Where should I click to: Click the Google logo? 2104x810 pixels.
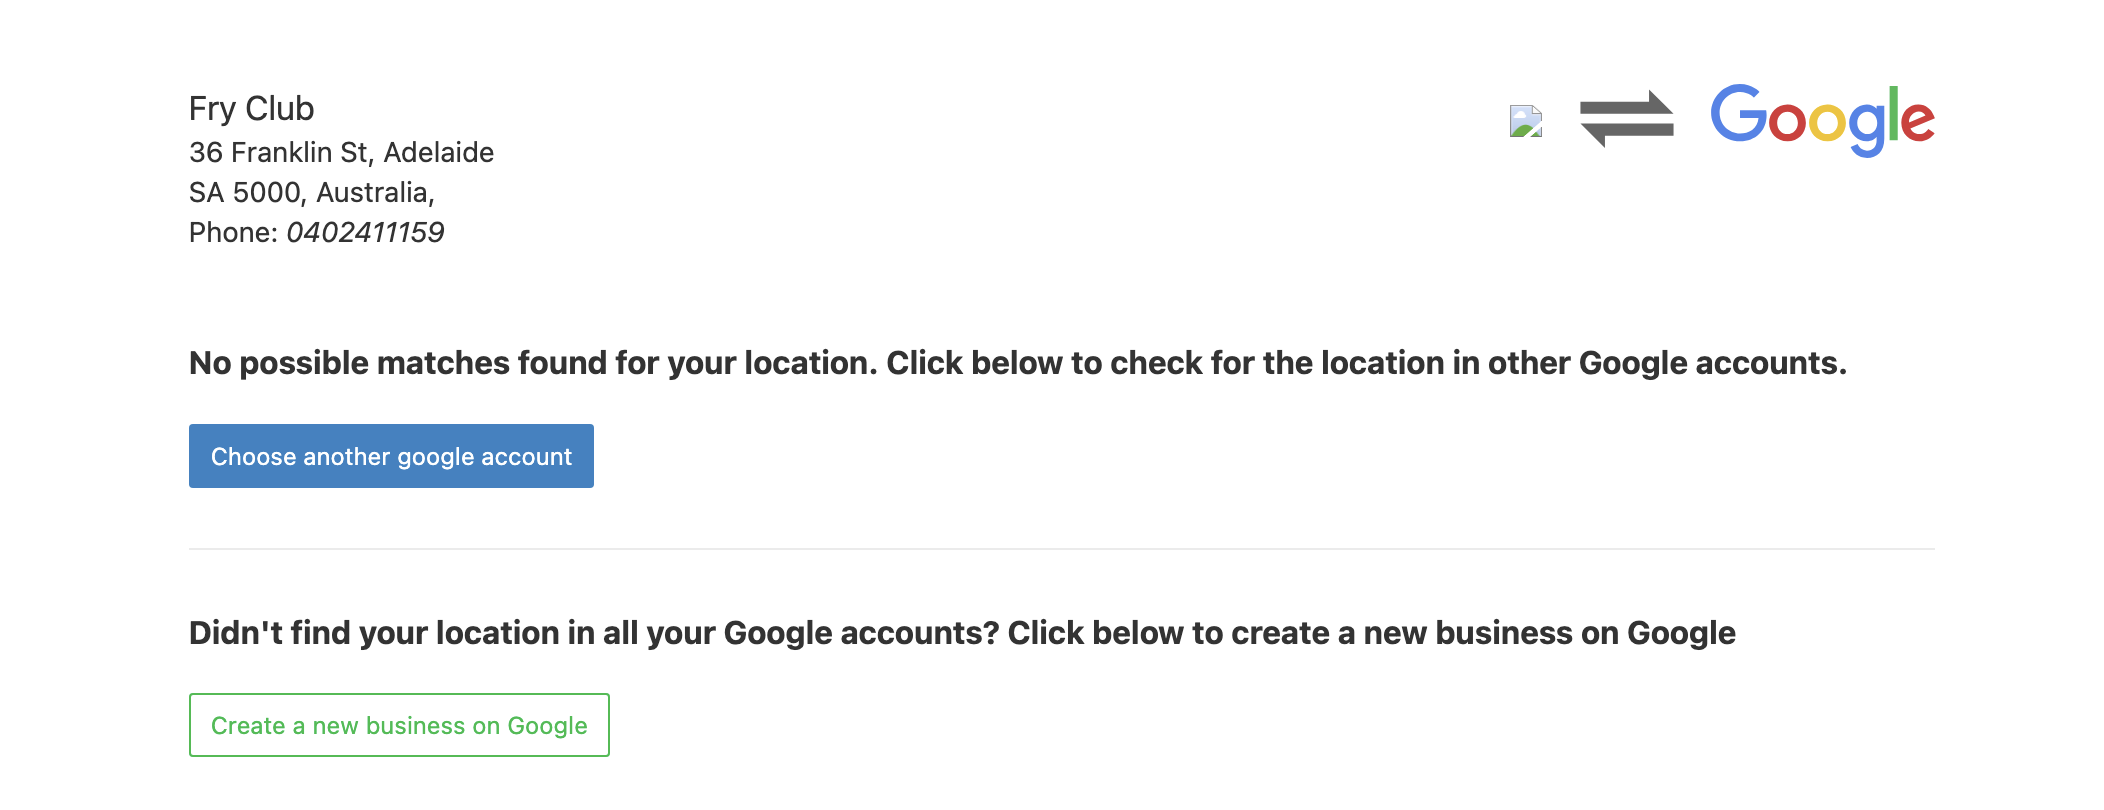click(x=1822, y=120)
